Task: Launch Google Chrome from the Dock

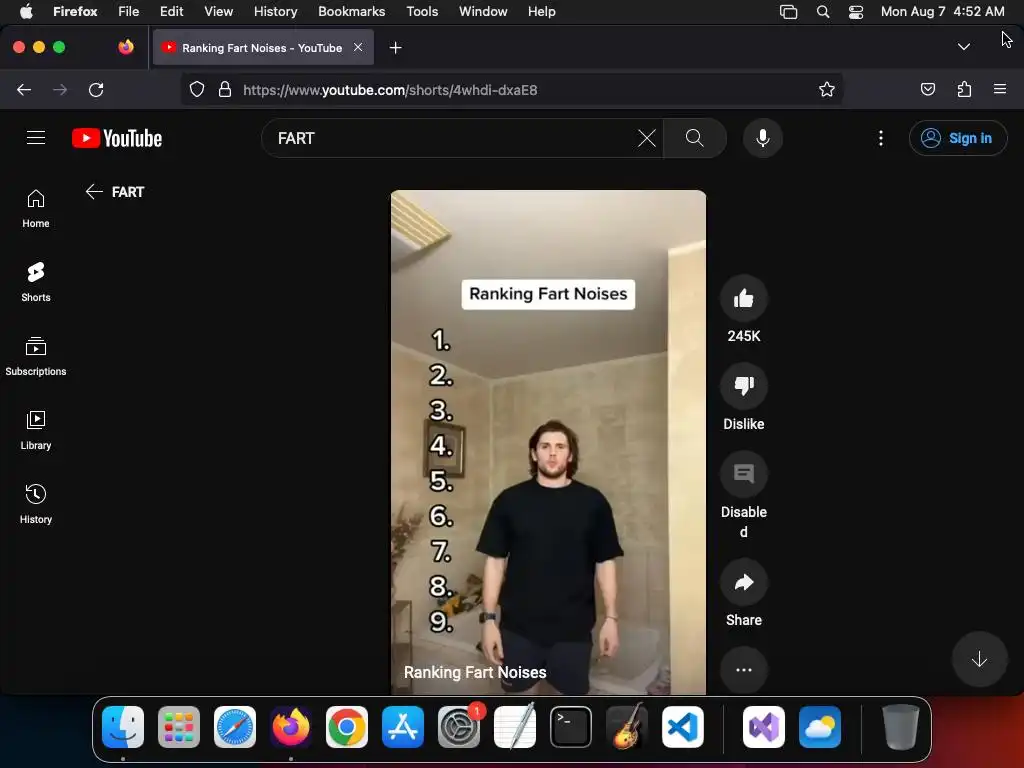Action: pos(347,727)
